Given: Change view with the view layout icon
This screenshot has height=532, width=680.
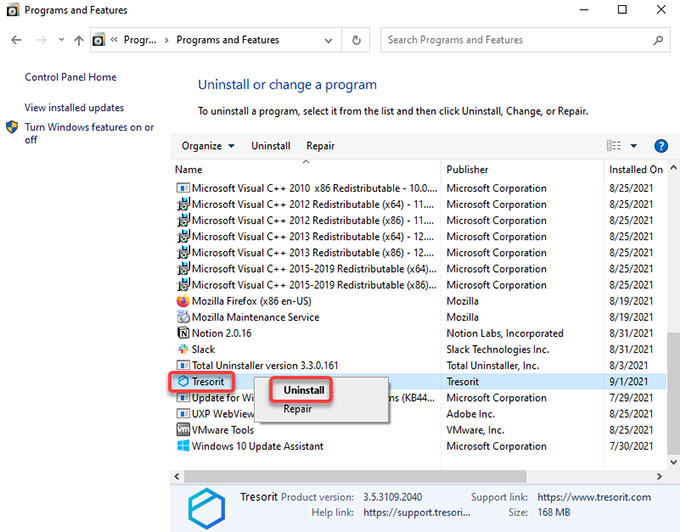Looking at the screenshot, I should click(x=613, y=146).
